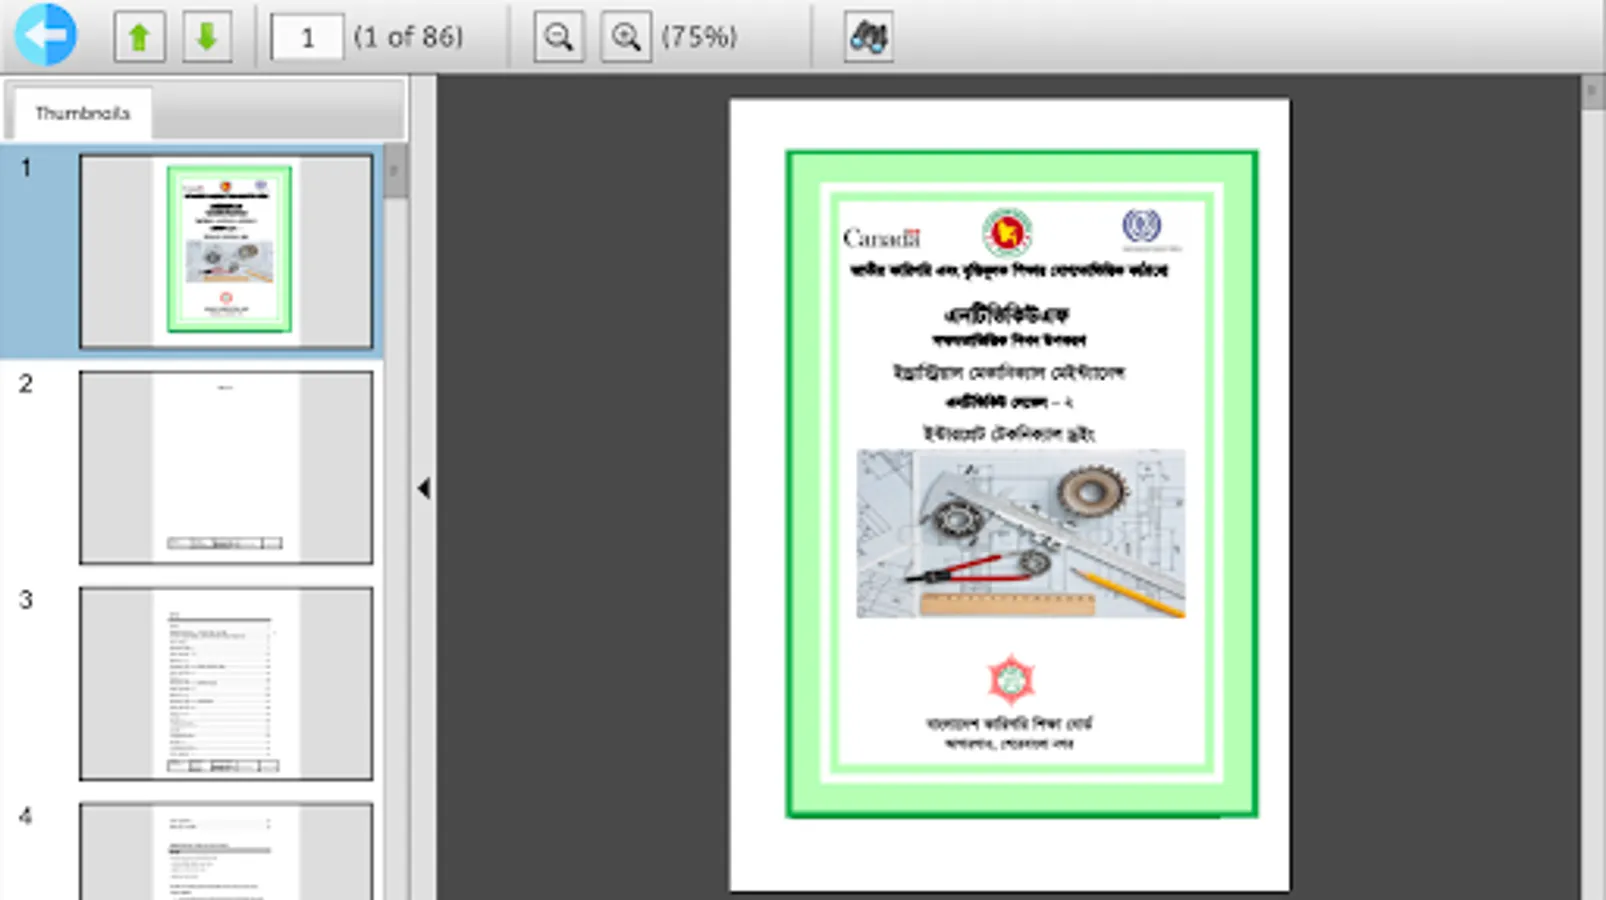Viewport: 1606px width, 900px height.
Task: Open search with the binoculars icon
Action: point(868,37)
